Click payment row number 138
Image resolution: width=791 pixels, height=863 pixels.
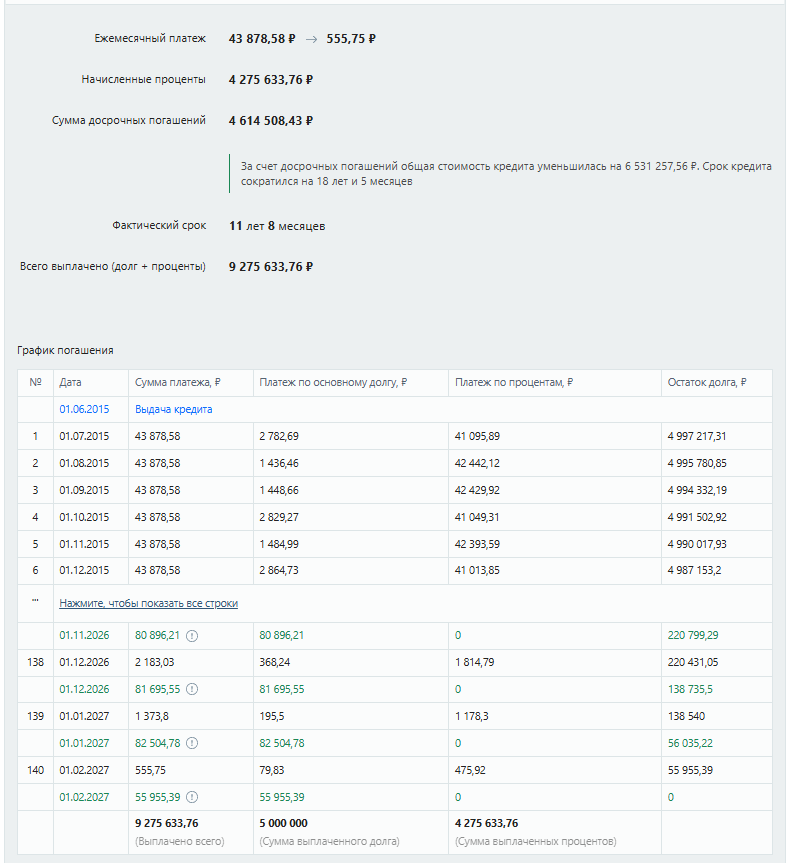coord(35,663)
